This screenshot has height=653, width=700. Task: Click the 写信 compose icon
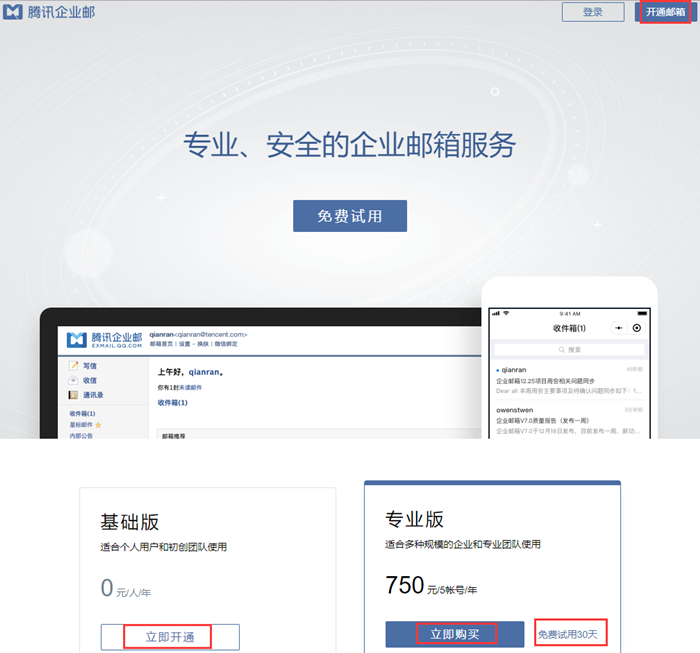point(75,366)
